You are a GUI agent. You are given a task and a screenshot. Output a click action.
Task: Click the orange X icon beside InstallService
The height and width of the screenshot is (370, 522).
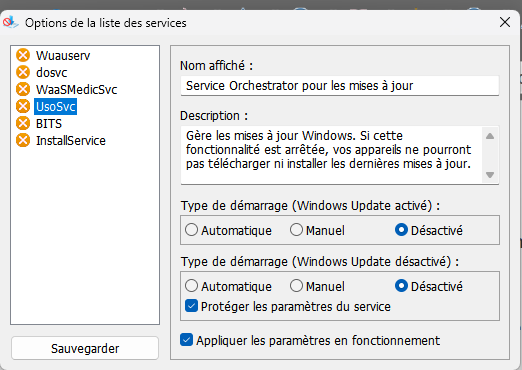[x=23, y=140]
